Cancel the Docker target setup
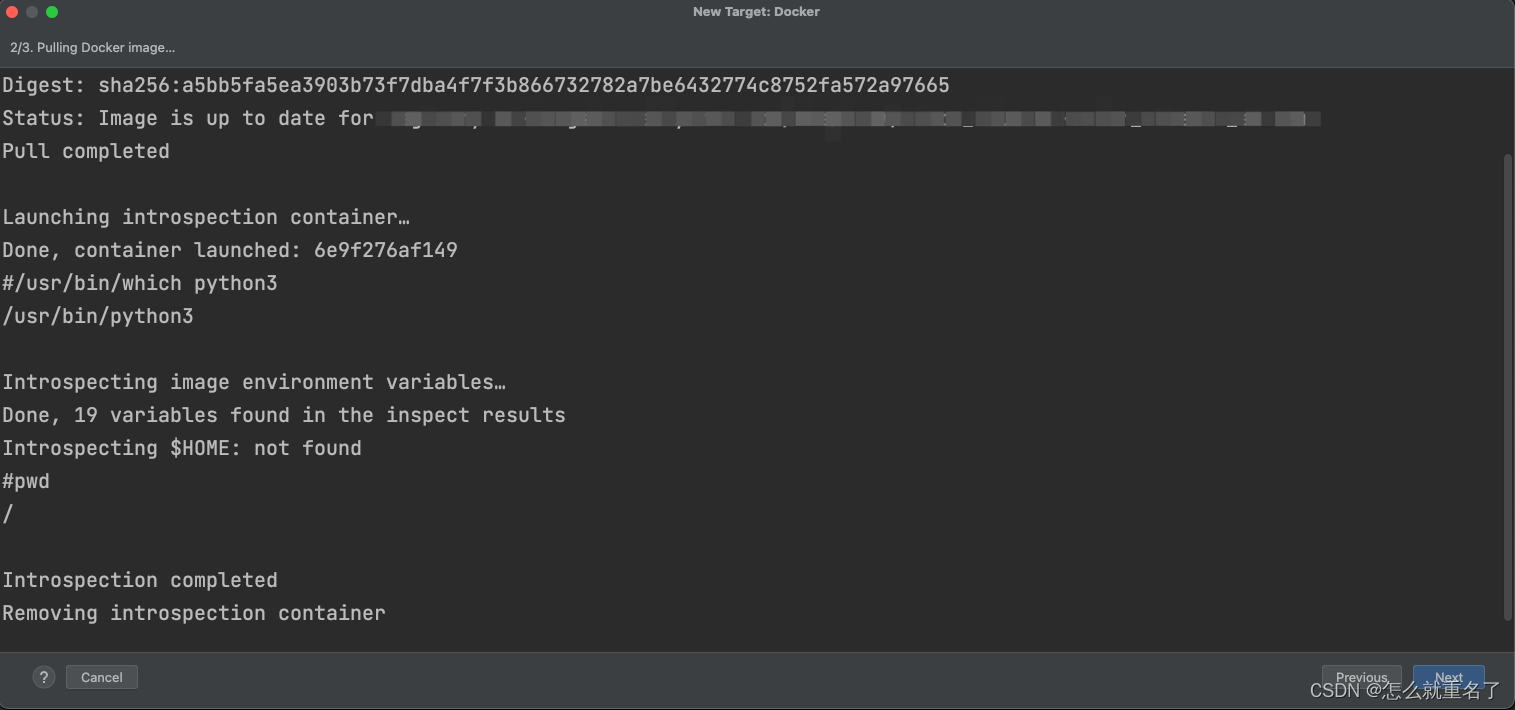The height and width of the screenshot is (710, 1515). pyautogui.click(x=101, y=677)
